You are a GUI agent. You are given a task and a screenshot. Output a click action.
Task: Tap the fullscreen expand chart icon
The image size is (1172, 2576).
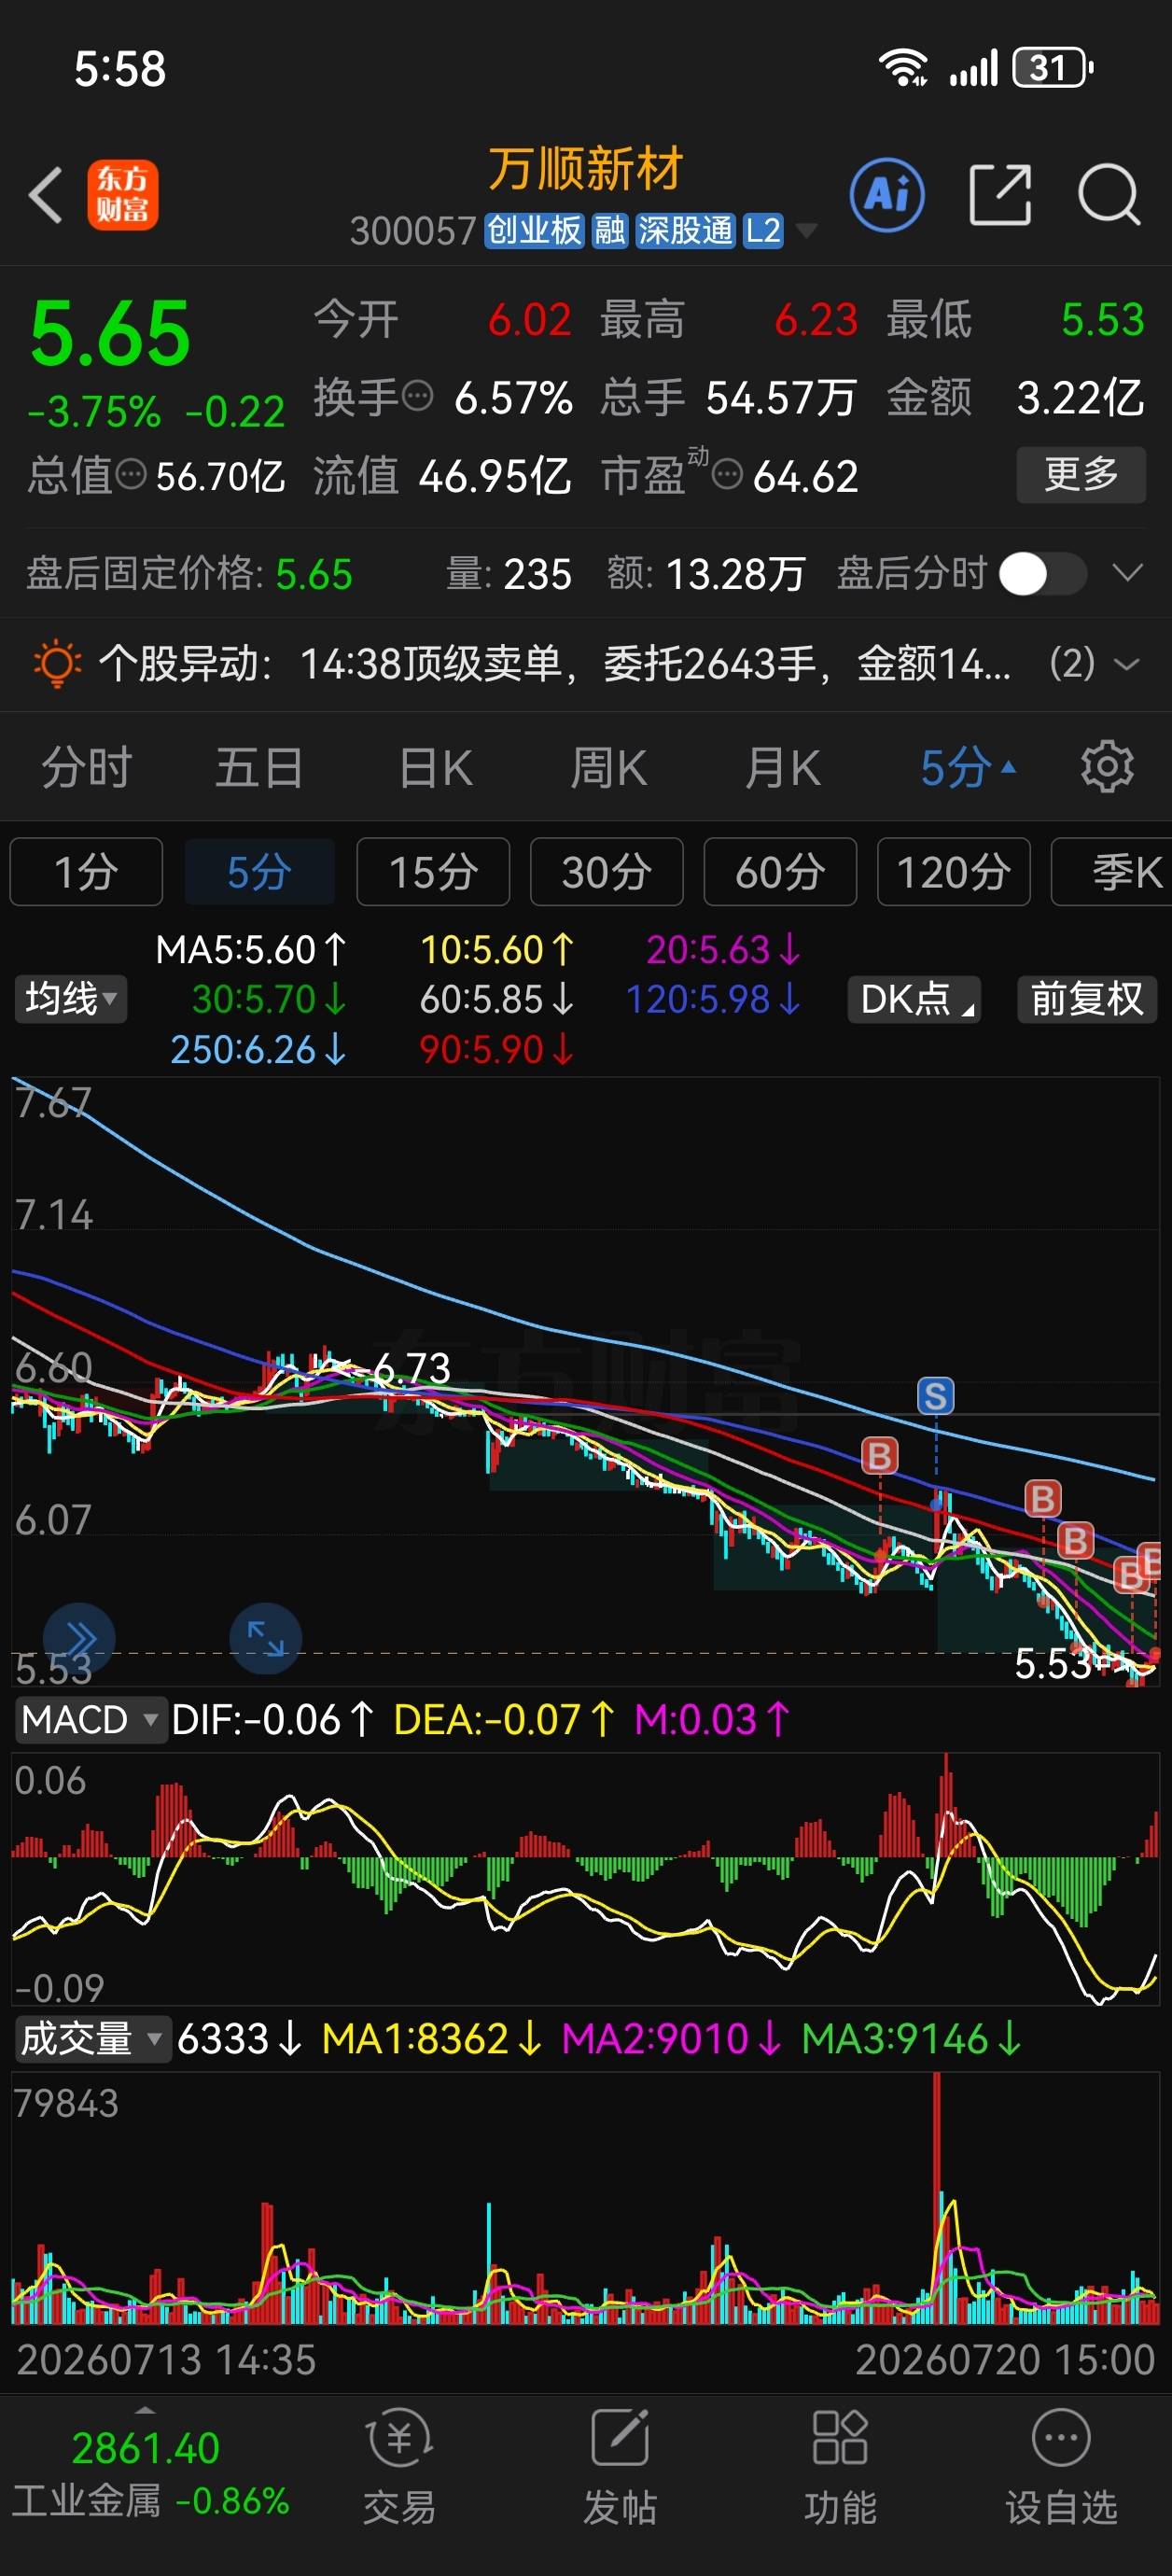coord(266,1638)
